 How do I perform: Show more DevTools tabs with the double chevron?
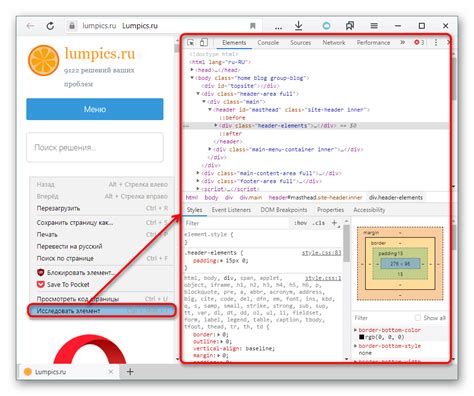pos(403,42)
